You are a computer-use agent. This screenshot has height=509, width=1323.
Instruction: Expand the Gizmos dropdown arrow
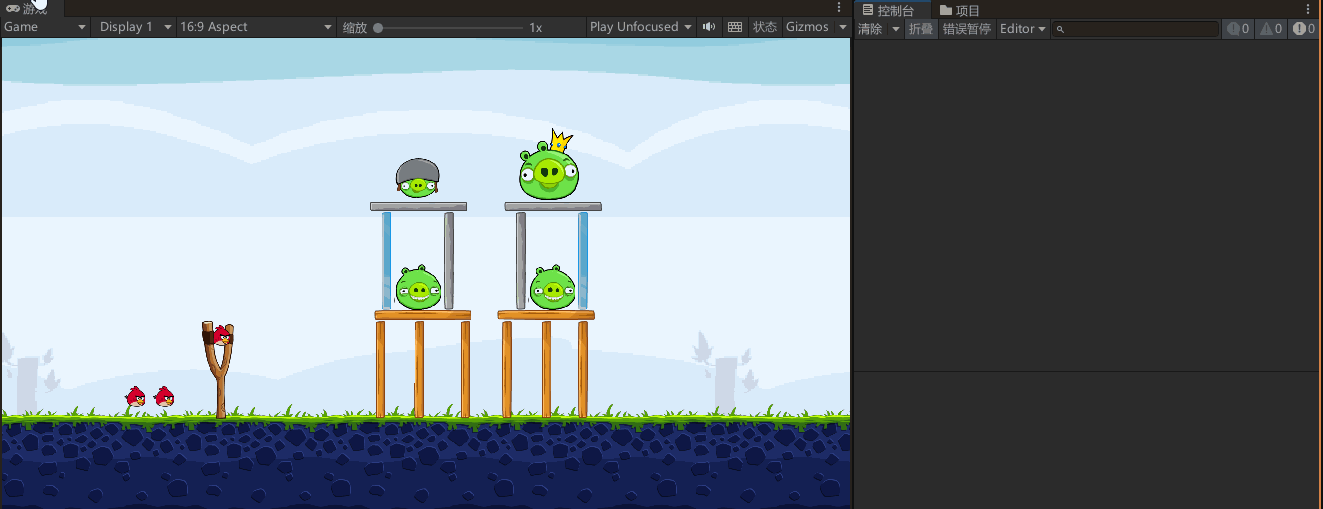842,27
